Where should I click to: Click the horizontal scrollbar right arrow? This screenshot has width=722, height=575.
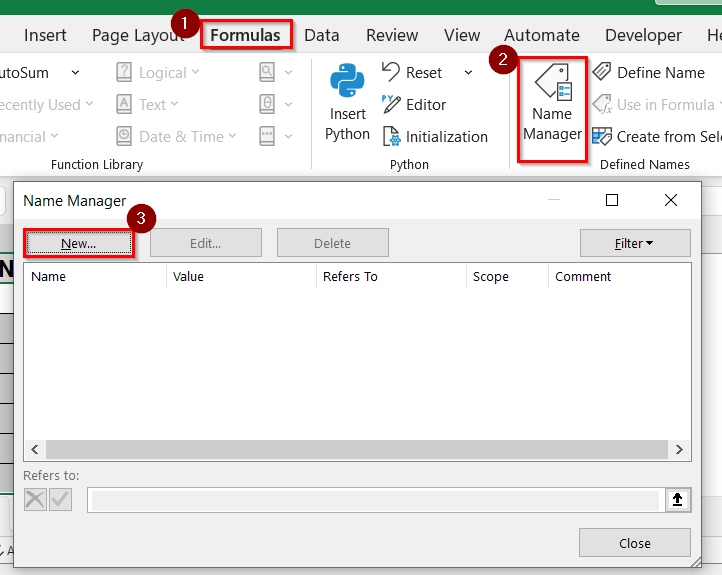click(x=680, y=450)
